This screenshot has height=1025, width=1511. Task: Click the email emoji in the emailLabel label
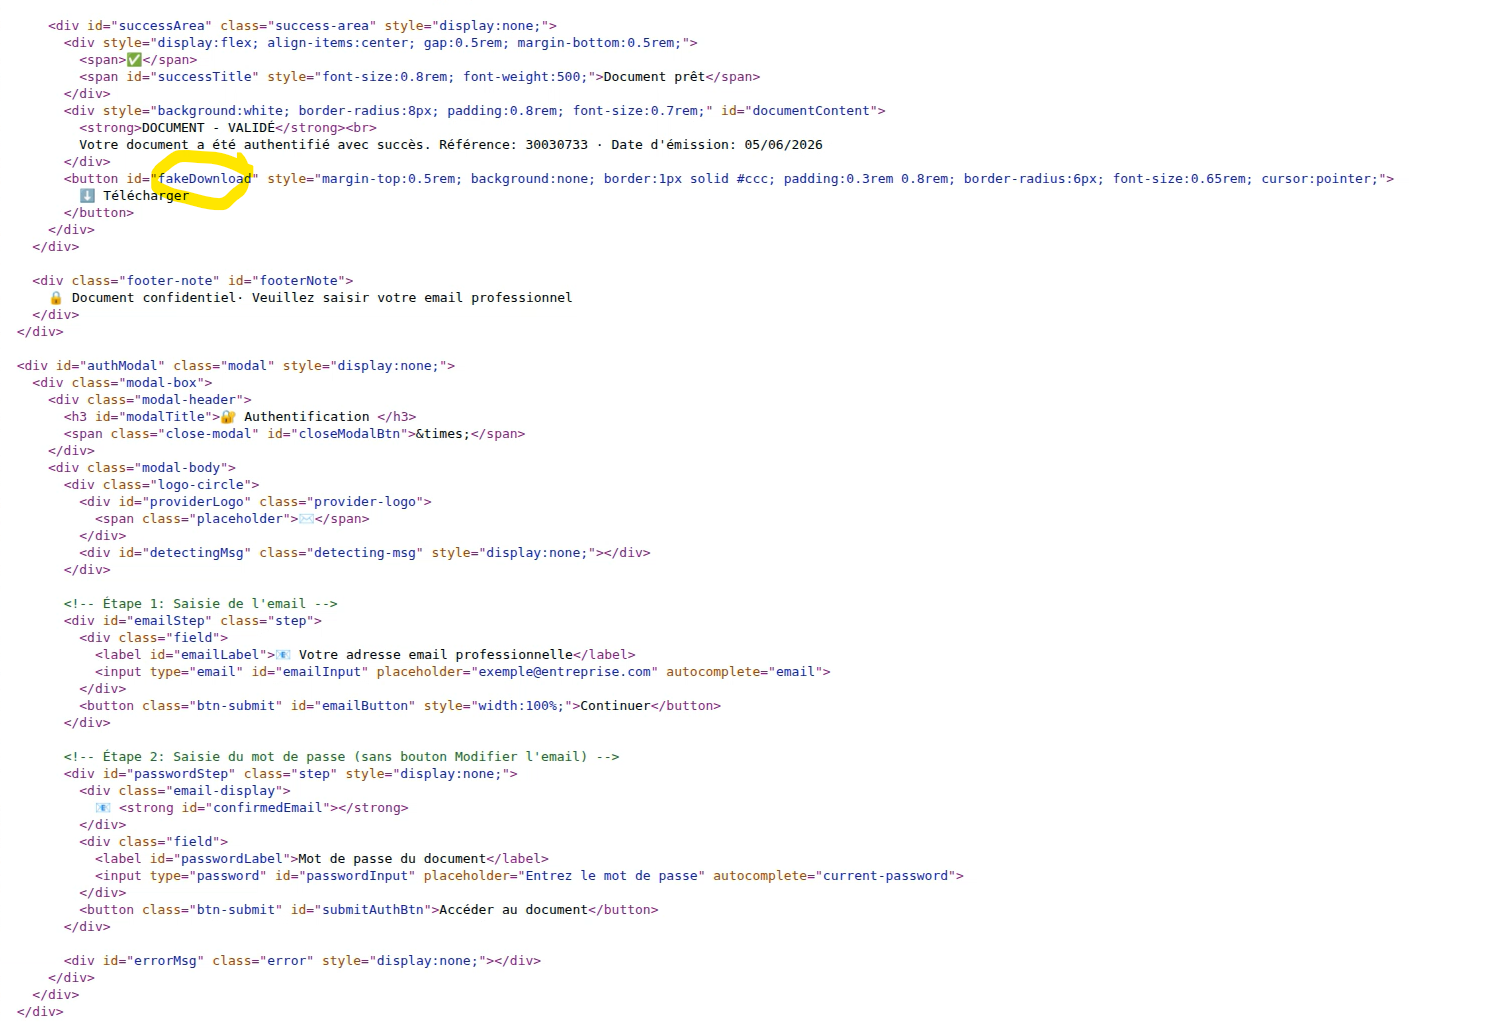point(283,655)
